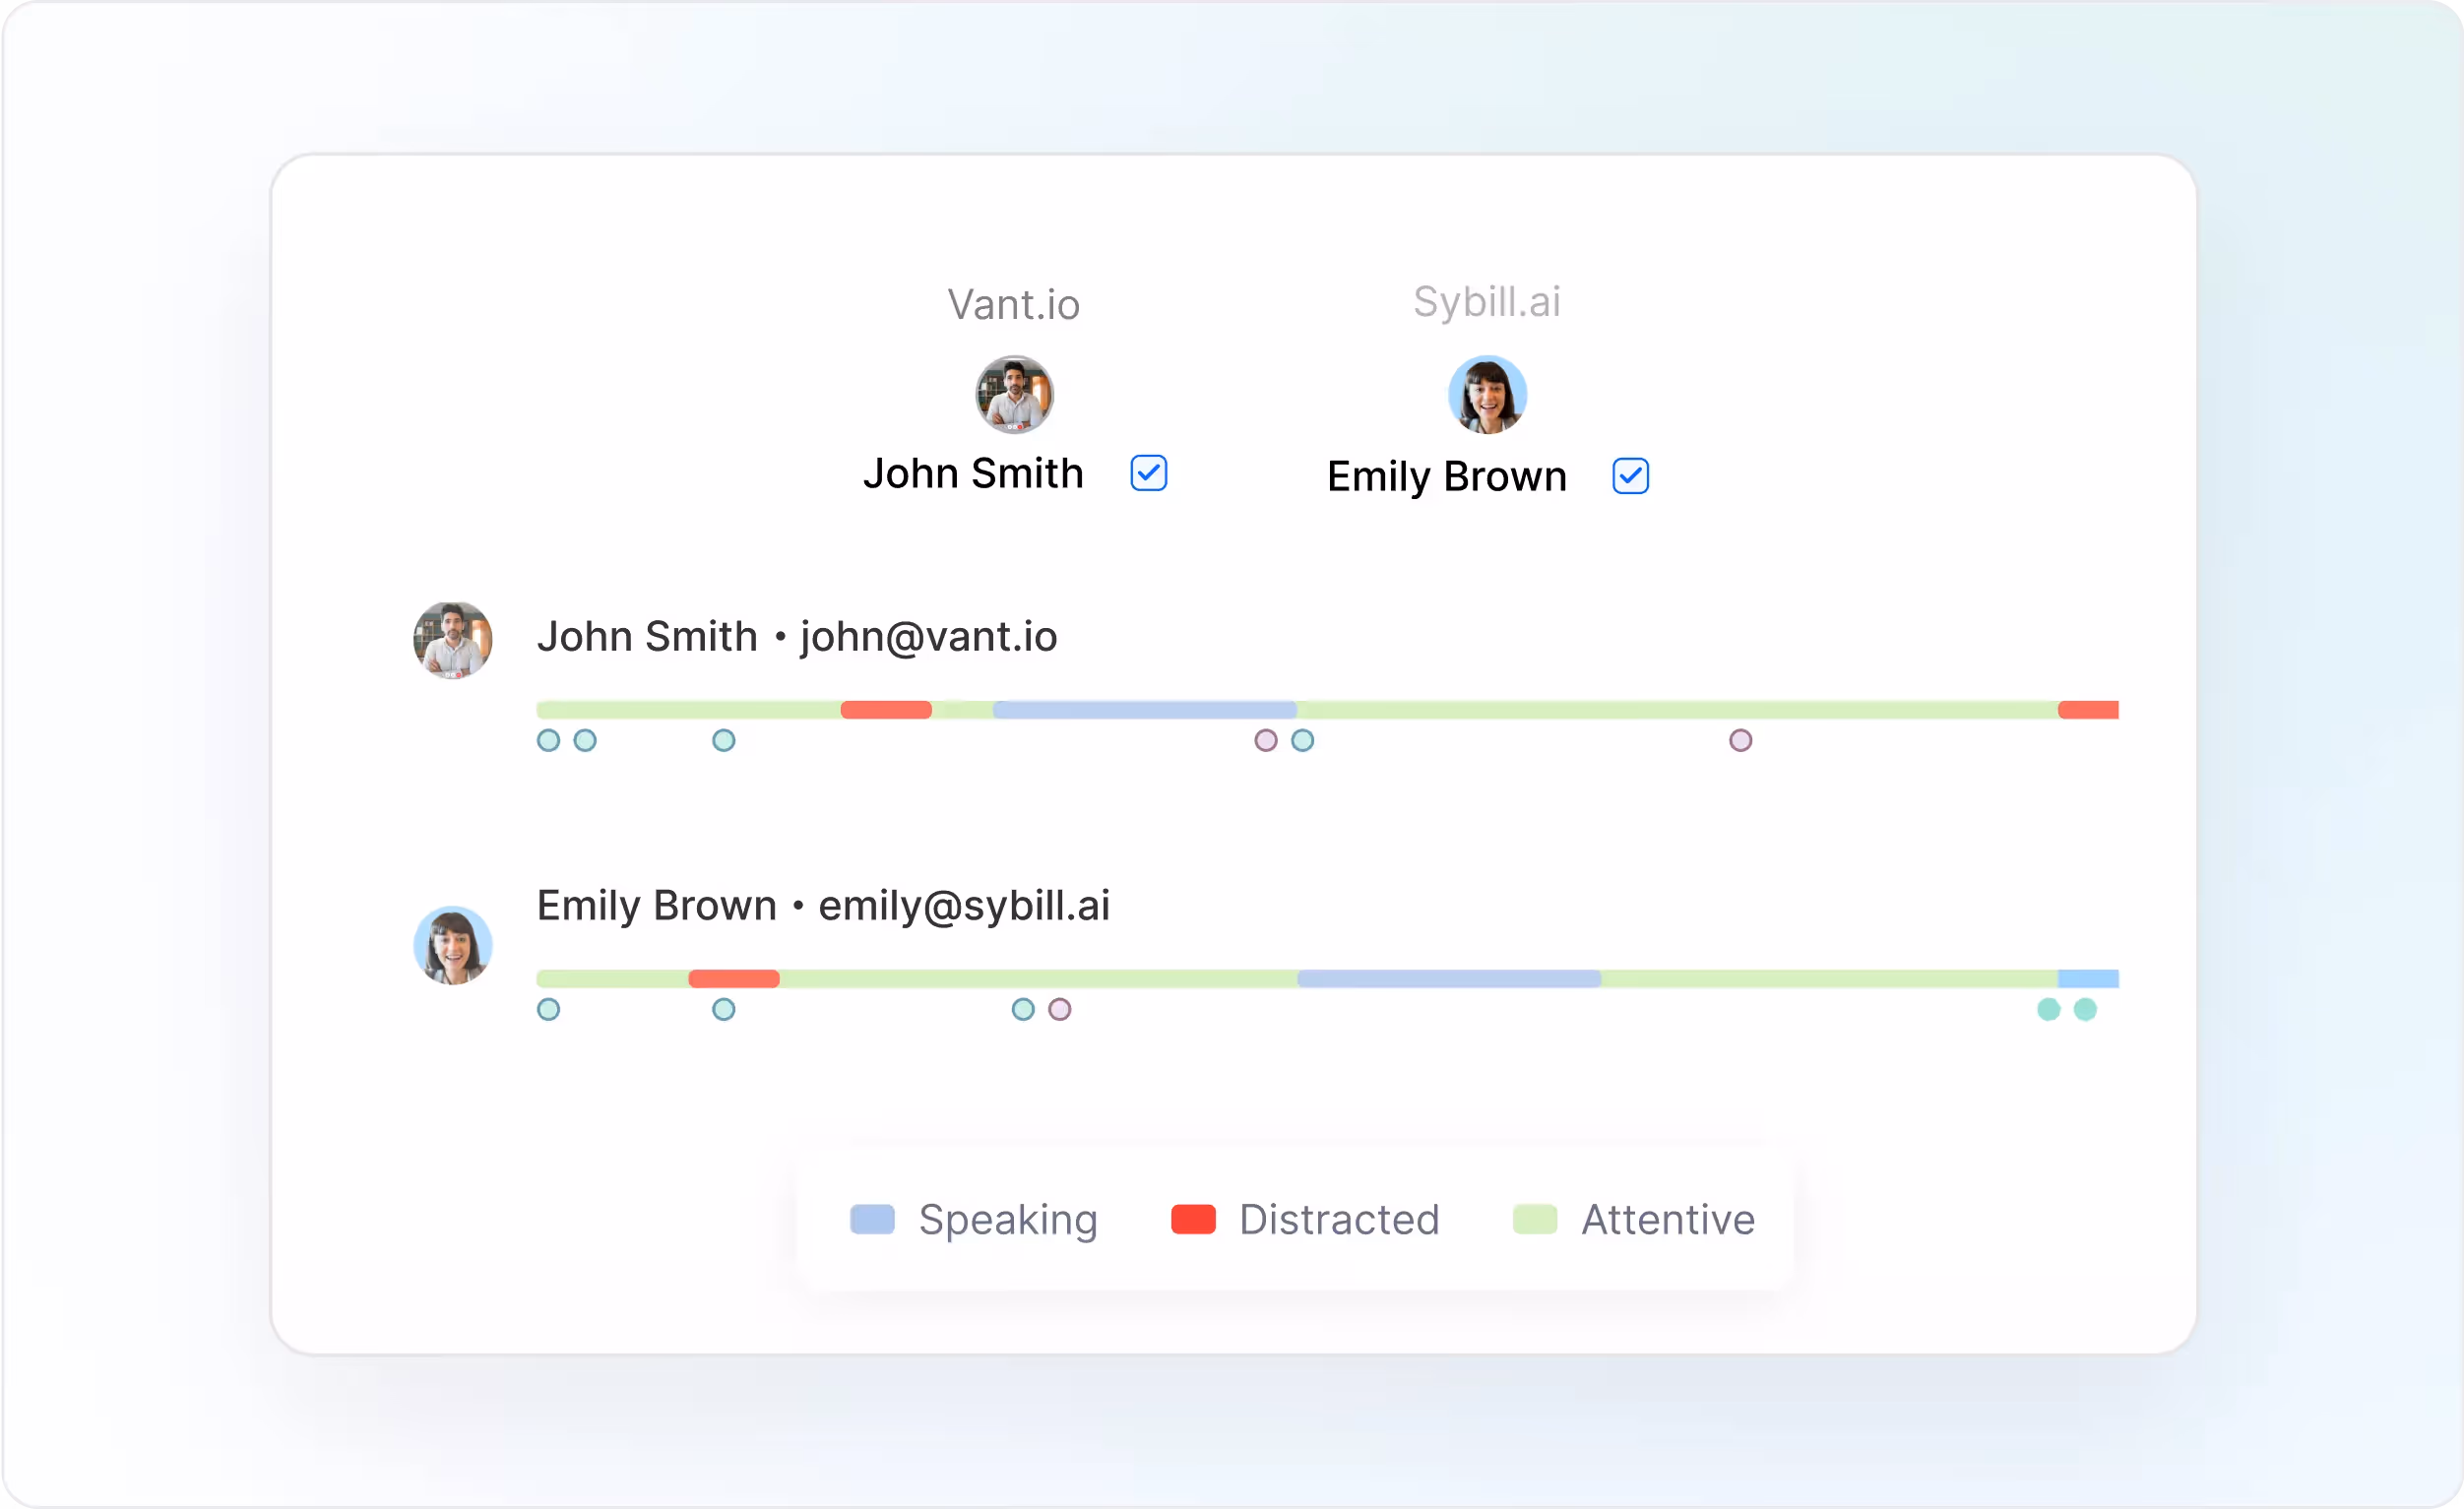Open Emily Brown's avatar beside emily@sybill.ai row
This screenshot has height=1509, width=2464.
pos(452,945)
